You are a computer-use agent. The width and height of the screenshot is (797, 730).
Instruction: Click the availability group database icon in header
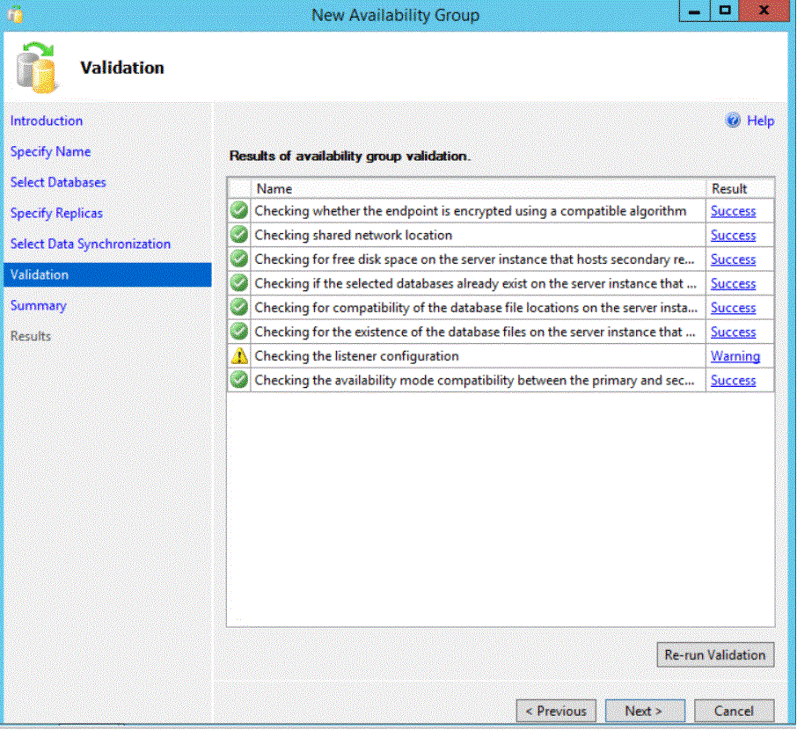click(37, 66)
